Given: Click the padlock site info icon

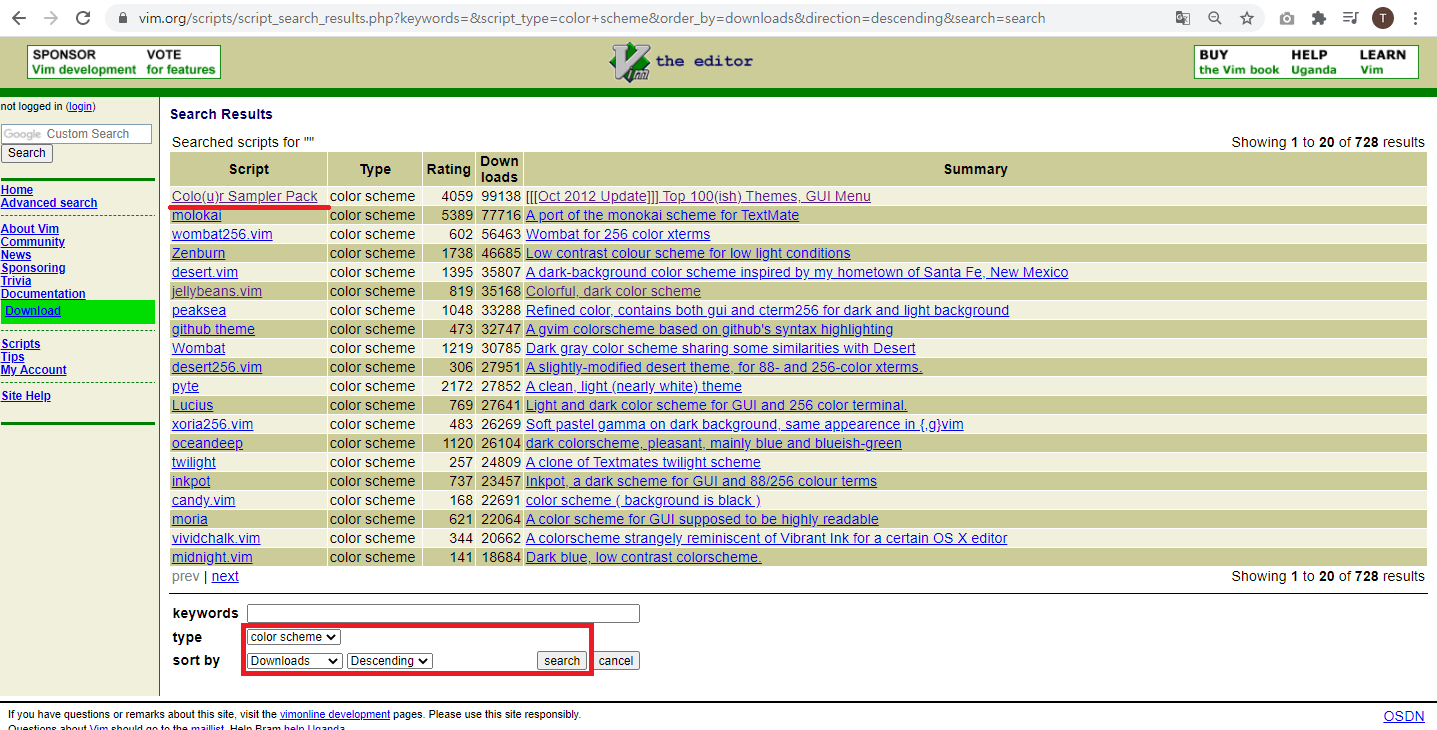Looking at the screenshot, I should (x=124, y=18).
